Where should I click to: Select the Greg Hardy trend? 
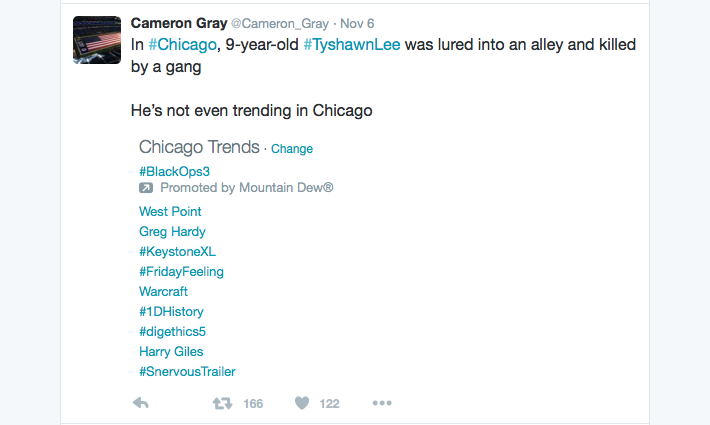point(172,231)
